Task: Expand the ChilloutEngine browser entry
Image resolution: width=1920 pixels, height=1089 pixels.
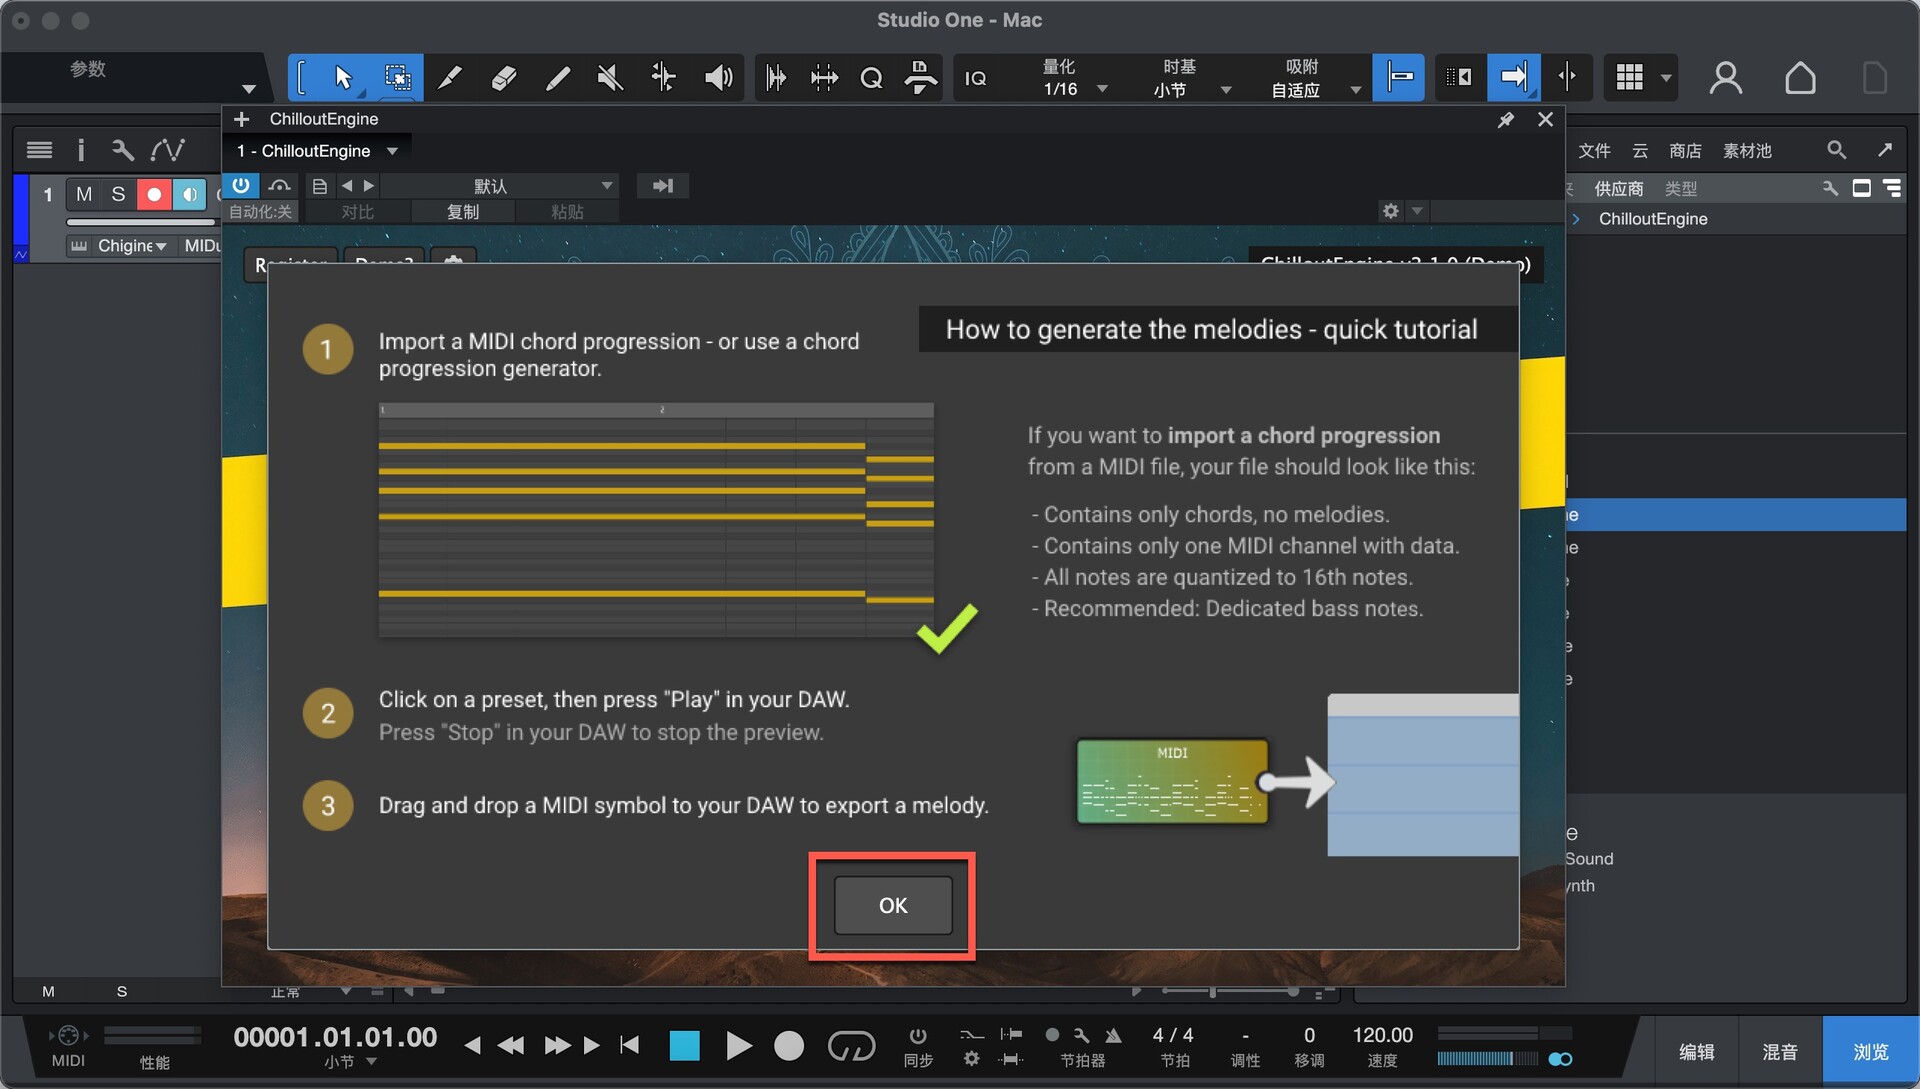Action: pos(1576,219)
